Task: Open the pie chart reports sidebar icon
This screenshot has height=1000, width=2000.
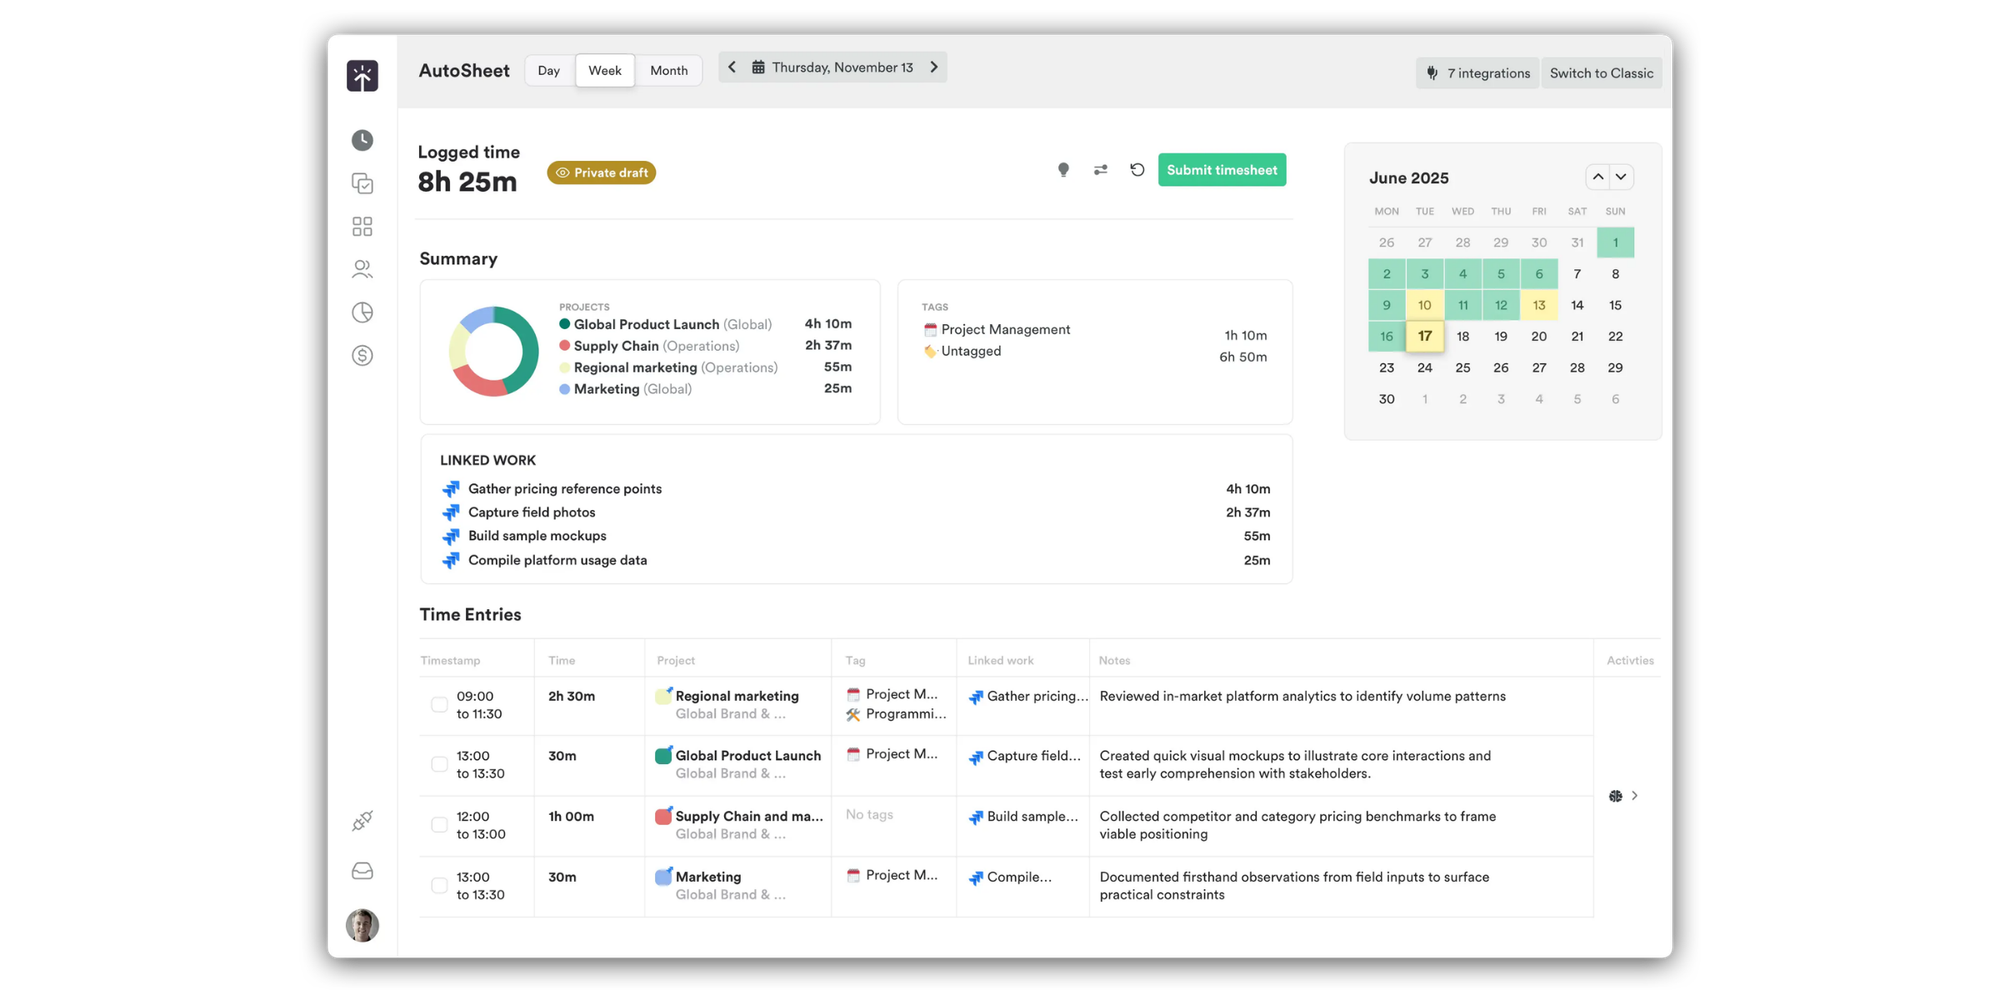Action: pos(362,312)
